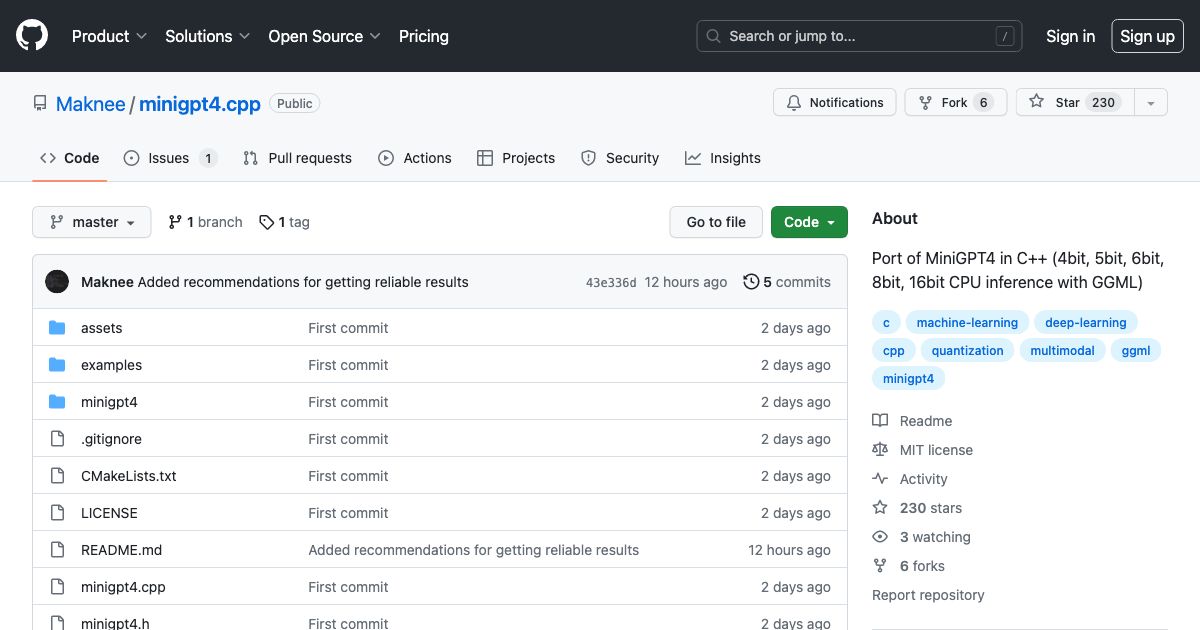Screen dimensions: 1200x630
Task: Expand the Solutions menu
Action: [x=206, y=36]
